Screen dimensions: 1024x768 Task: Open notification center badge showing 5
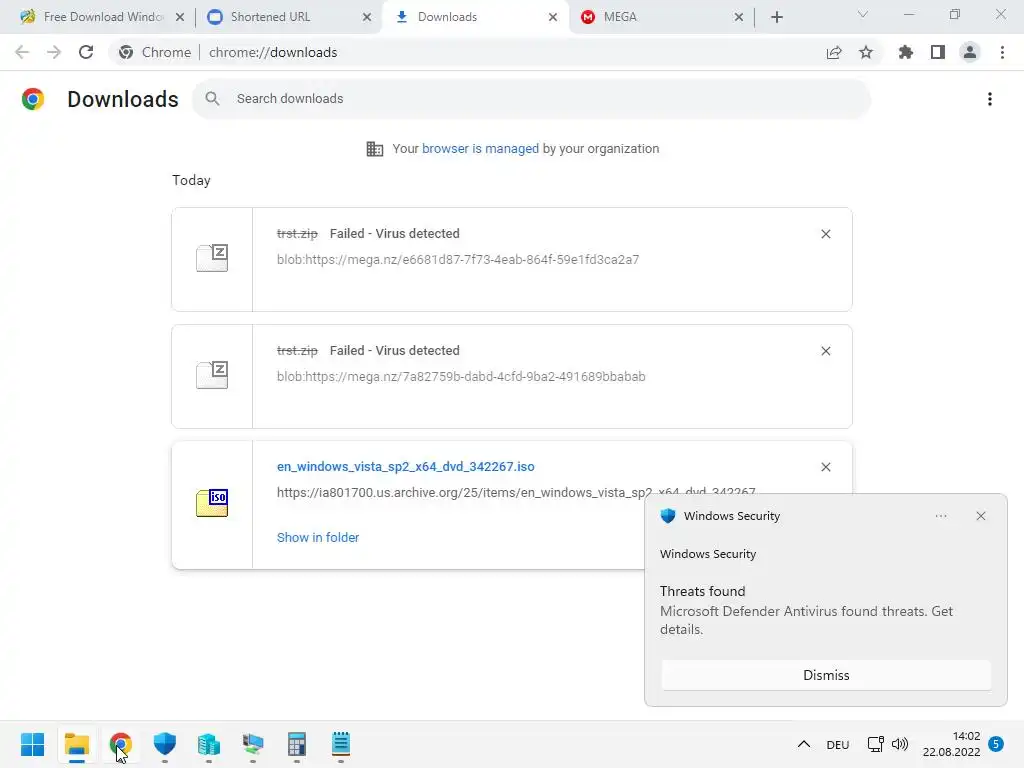[x=996, y=744]
